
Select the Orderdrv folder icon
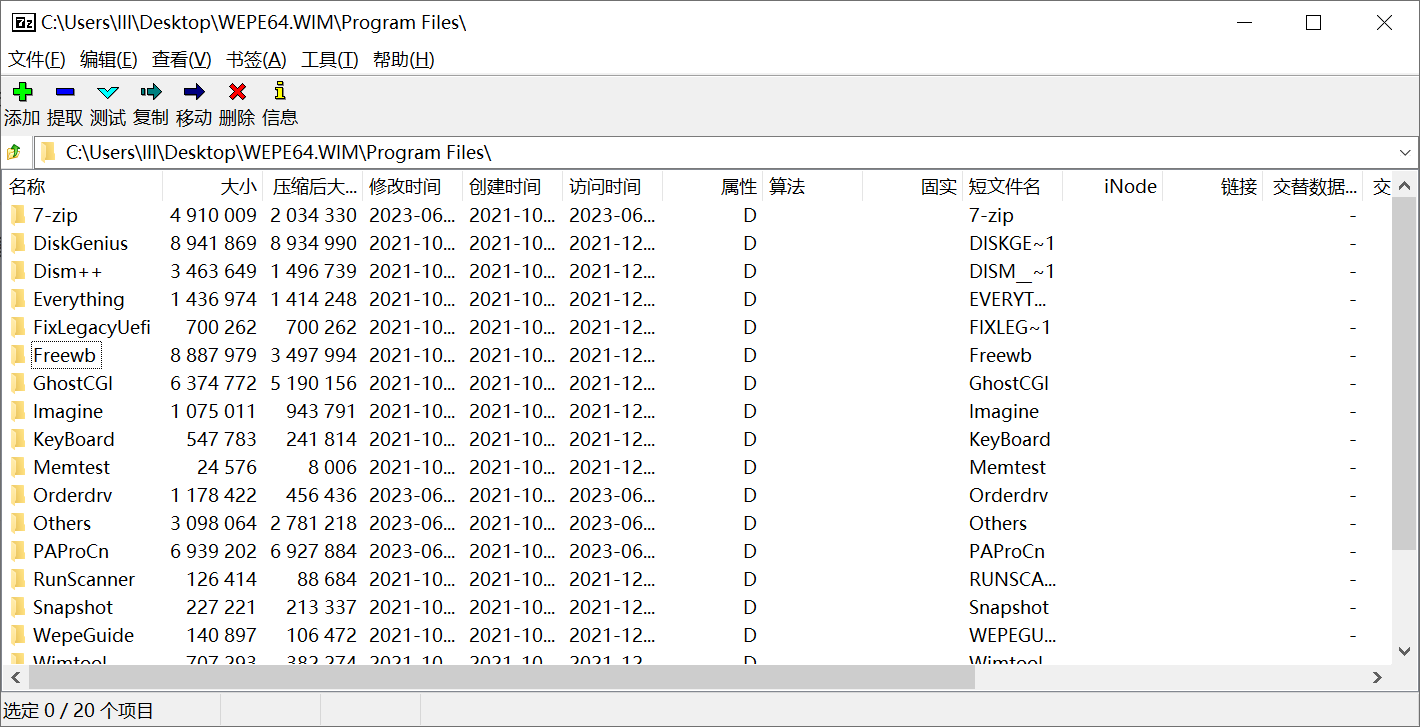point(19,495)
